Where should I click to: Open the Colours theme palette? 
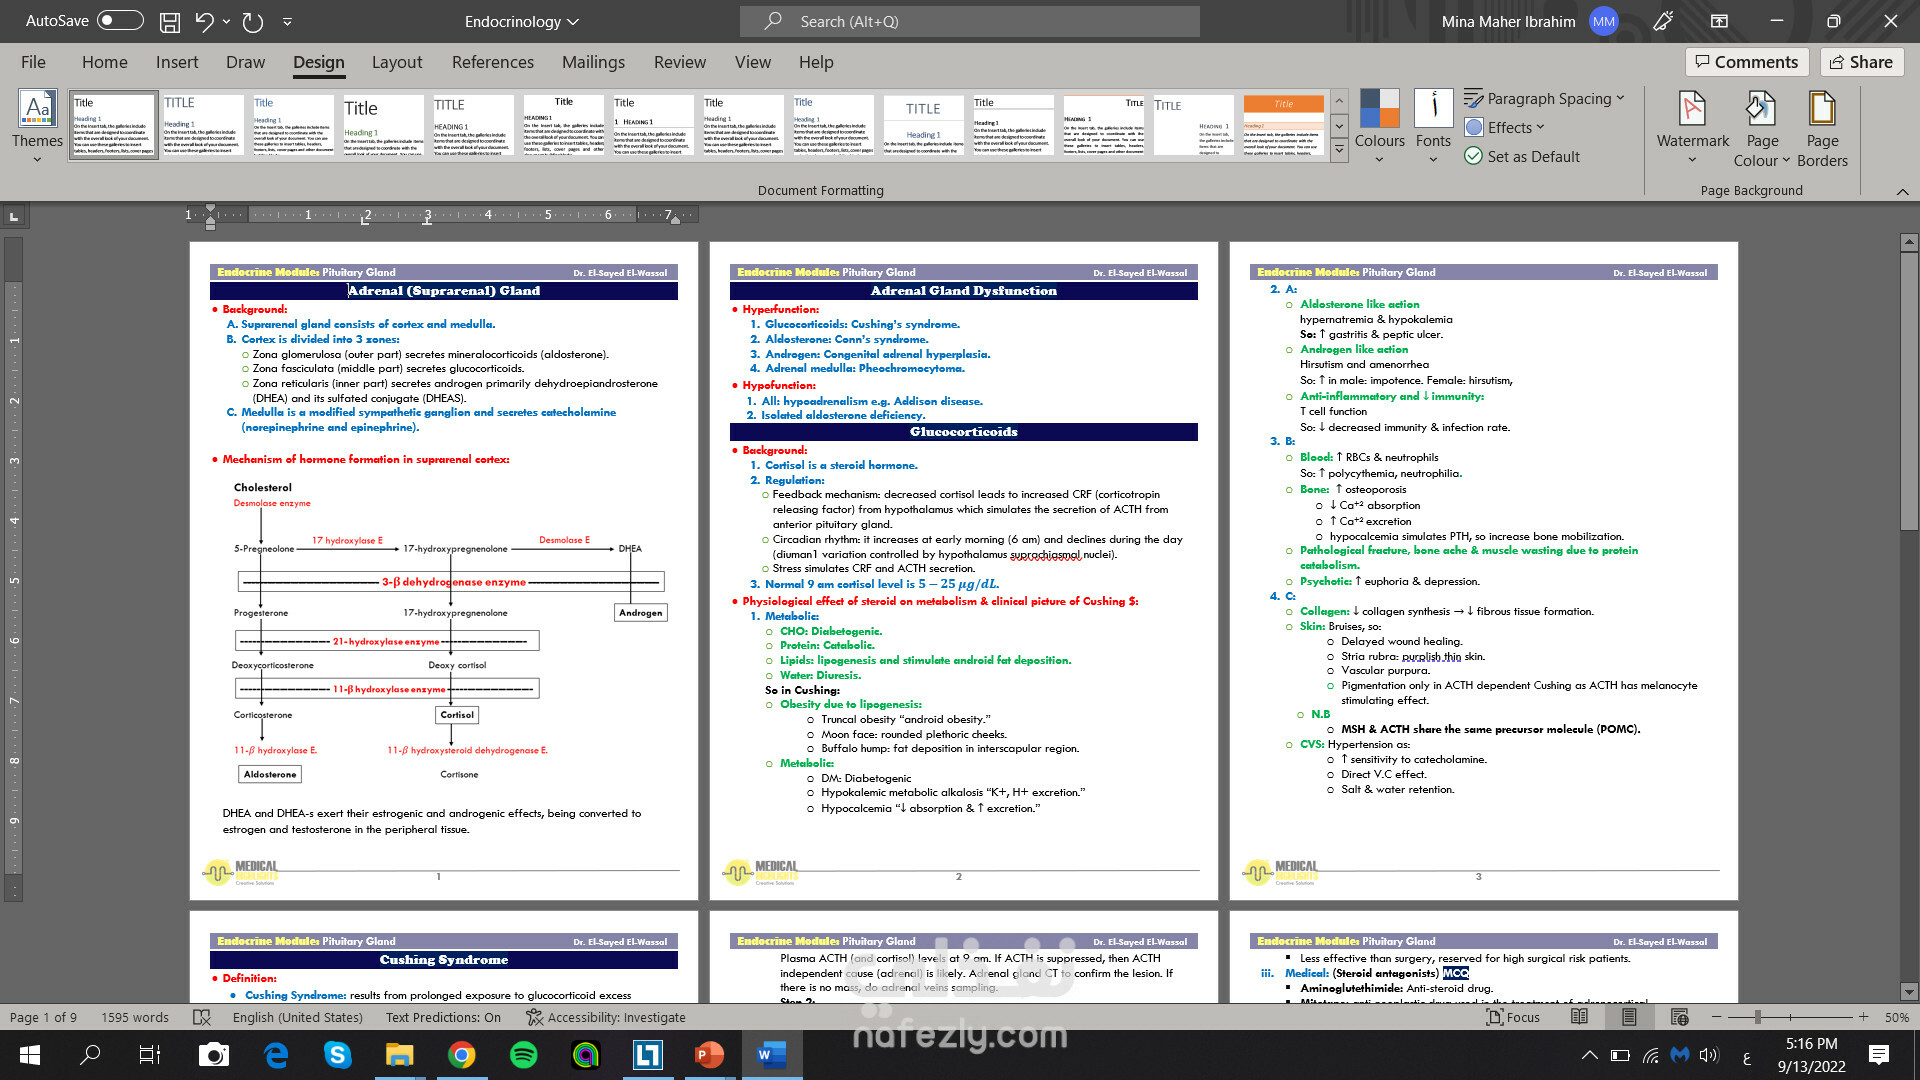pyautogui.click(x=1379, y=128)
